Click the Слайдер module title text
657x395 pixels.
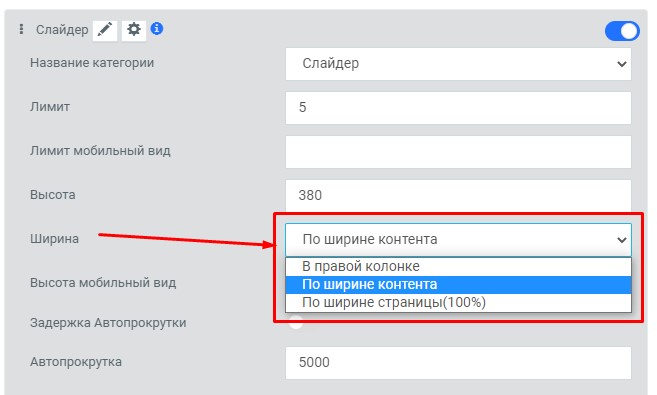(62, 30)
